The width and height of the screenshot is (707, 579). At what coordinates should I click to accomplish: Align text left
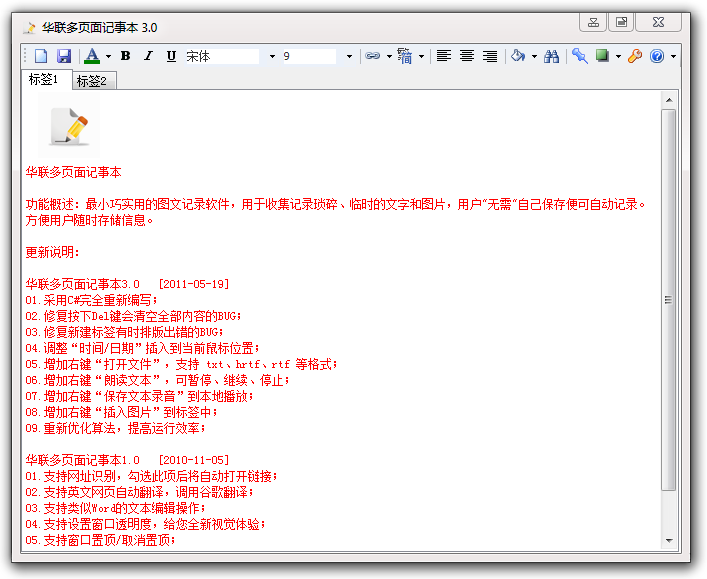pyautogui.click(x=444, y=56)
